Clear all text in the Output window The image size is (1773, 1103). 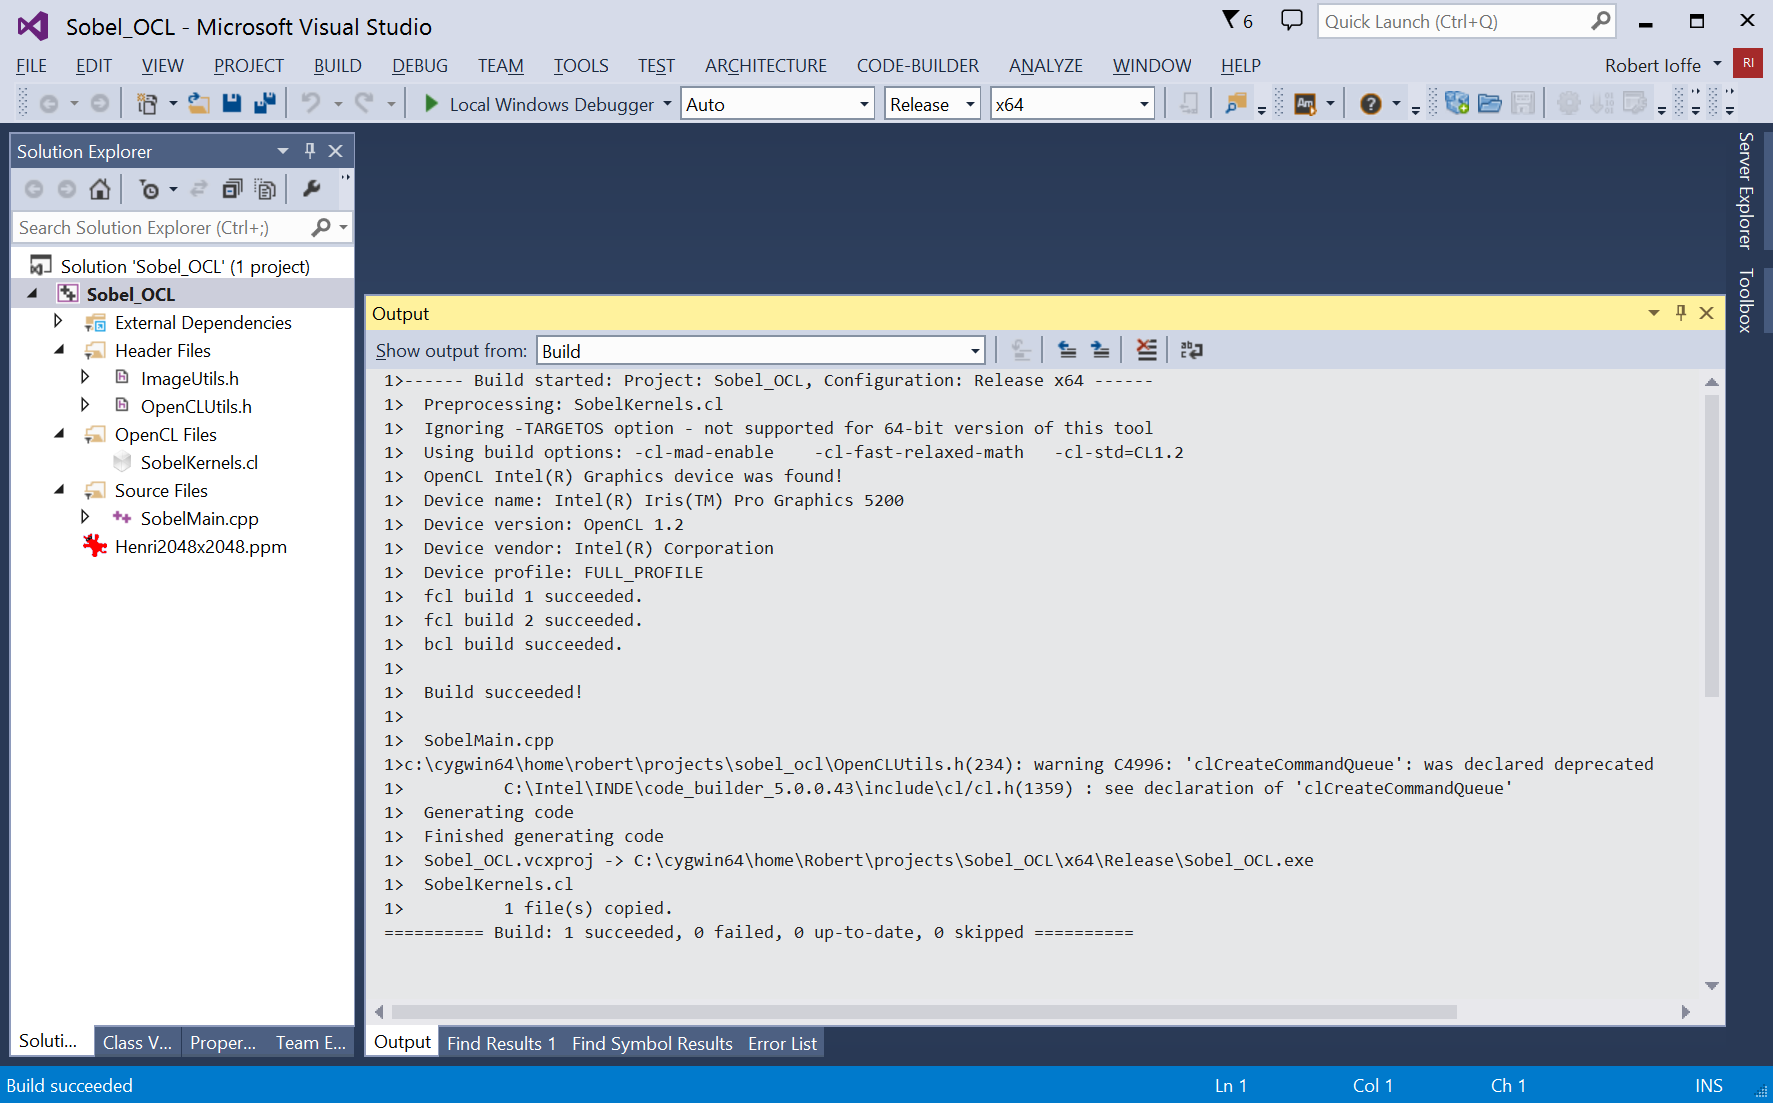click(1146, 350)
